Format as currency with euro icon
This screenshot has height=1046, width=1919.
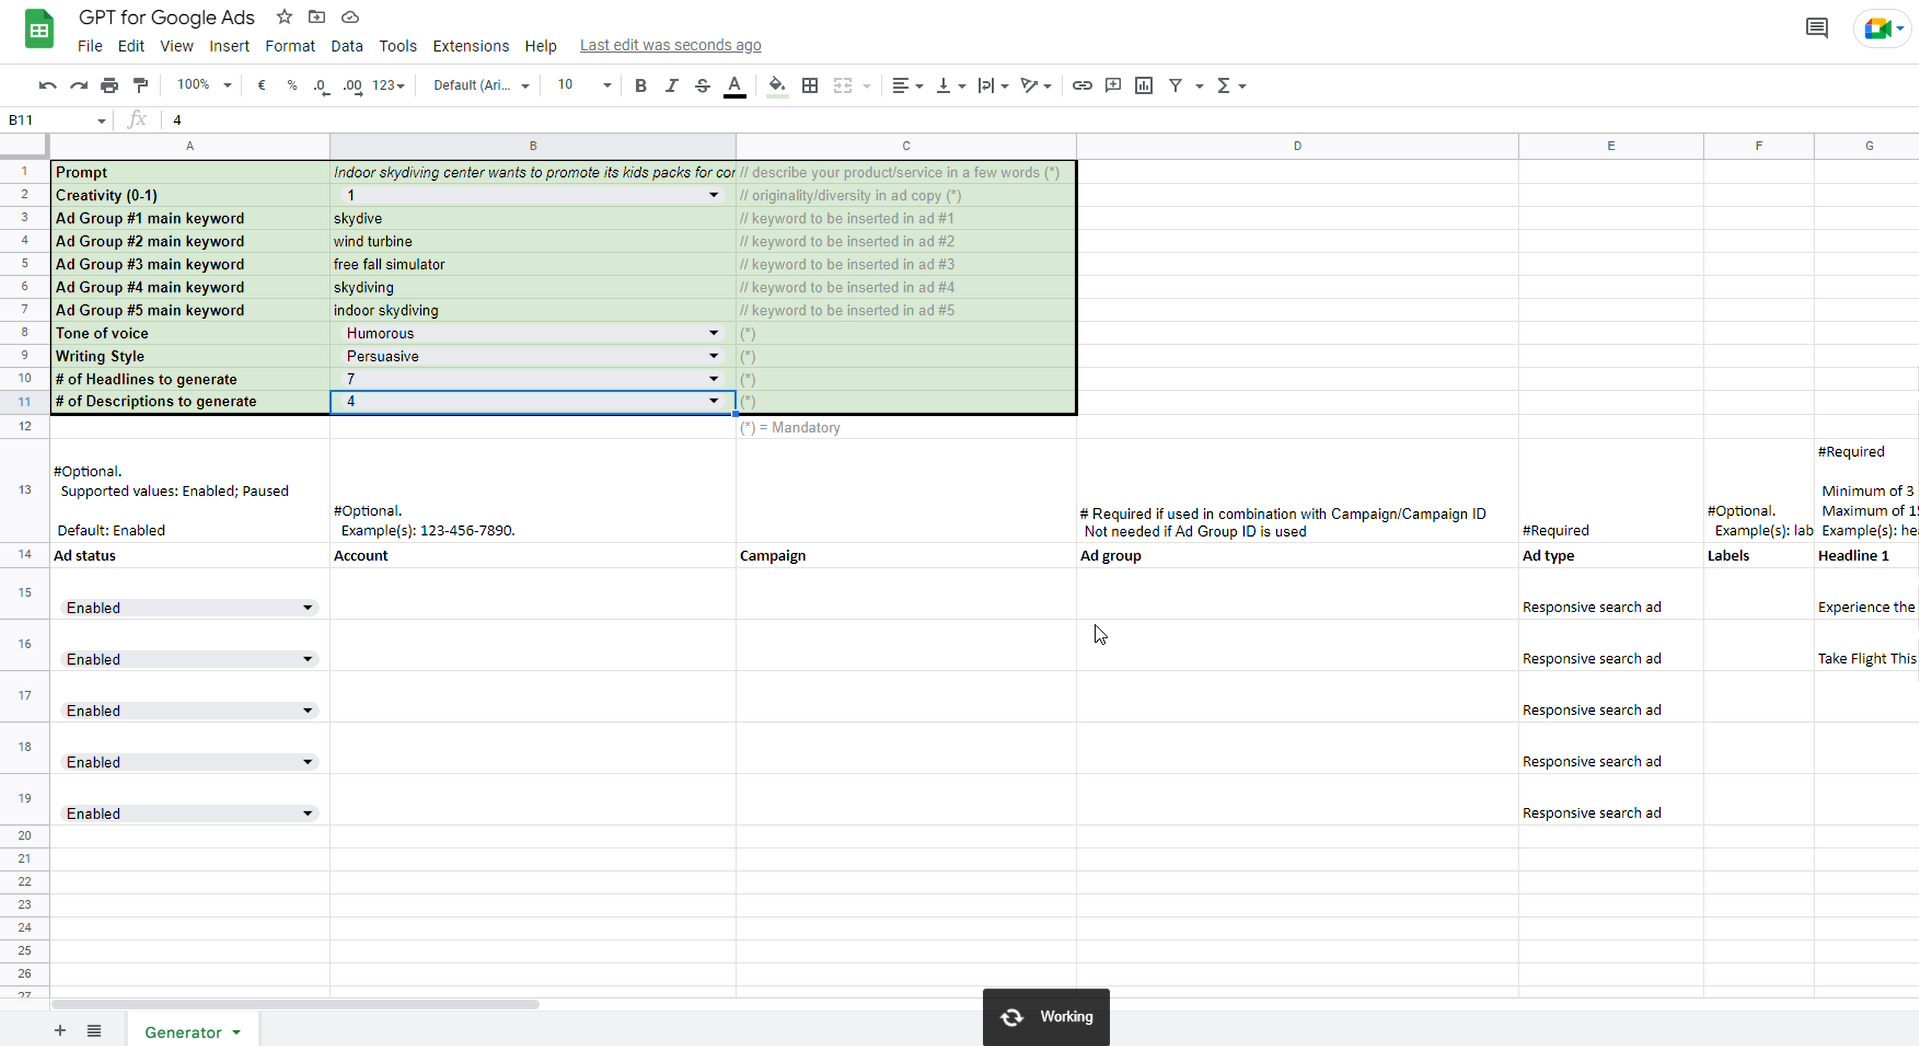pyautogui.click(x=261, y=86)
